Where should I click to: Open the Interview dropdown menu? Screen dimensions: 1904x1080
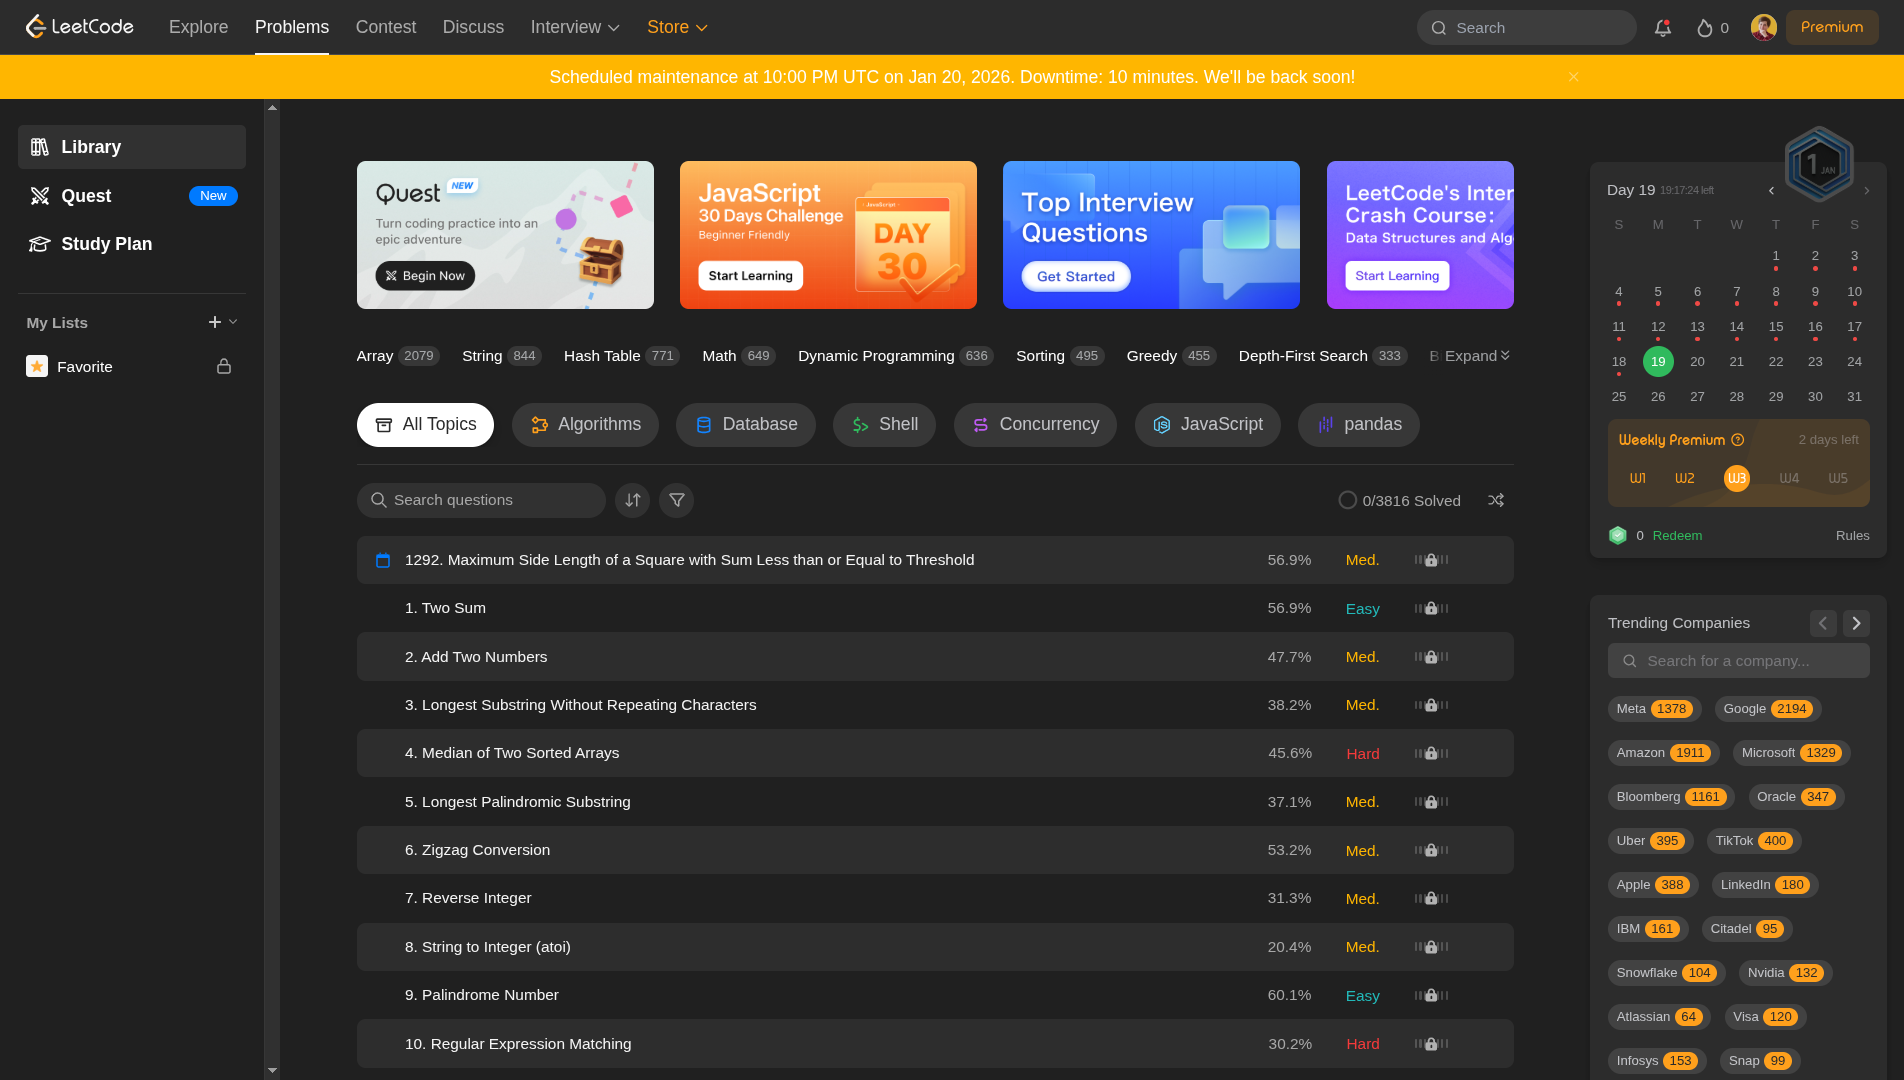[575, 27]
